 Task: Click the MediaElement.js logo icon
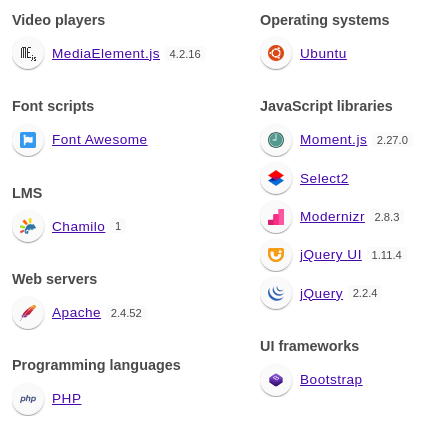tap(28, 53)
